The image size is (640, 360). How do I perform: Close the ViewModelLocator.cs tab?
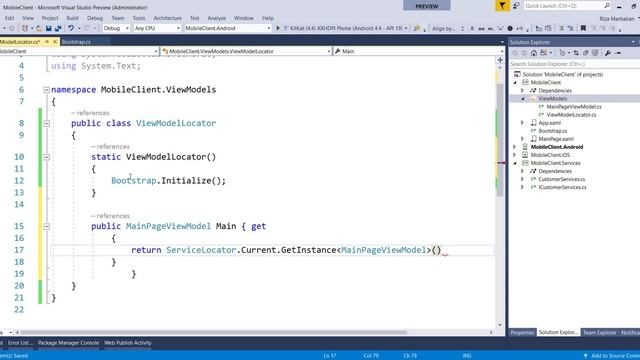(x=55, y=42)
